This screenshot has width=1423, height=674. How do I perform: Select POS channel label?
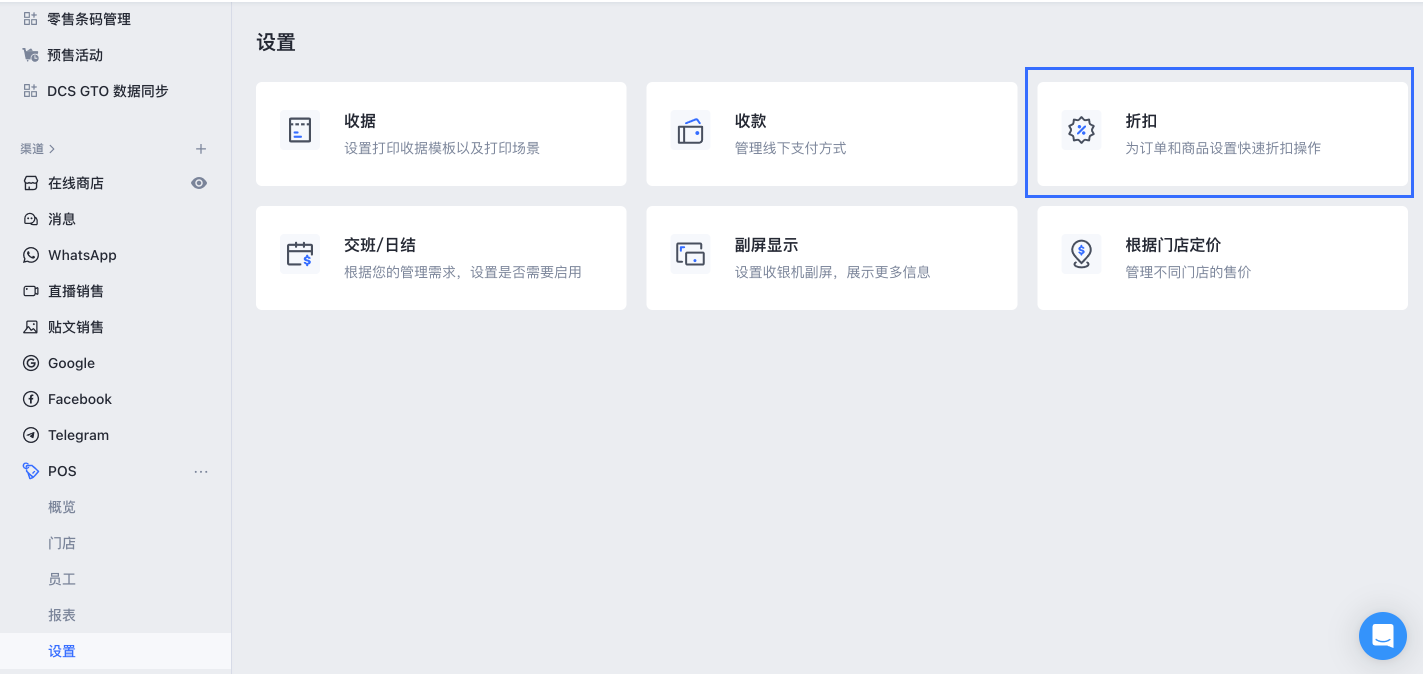(x=62, y=471)
